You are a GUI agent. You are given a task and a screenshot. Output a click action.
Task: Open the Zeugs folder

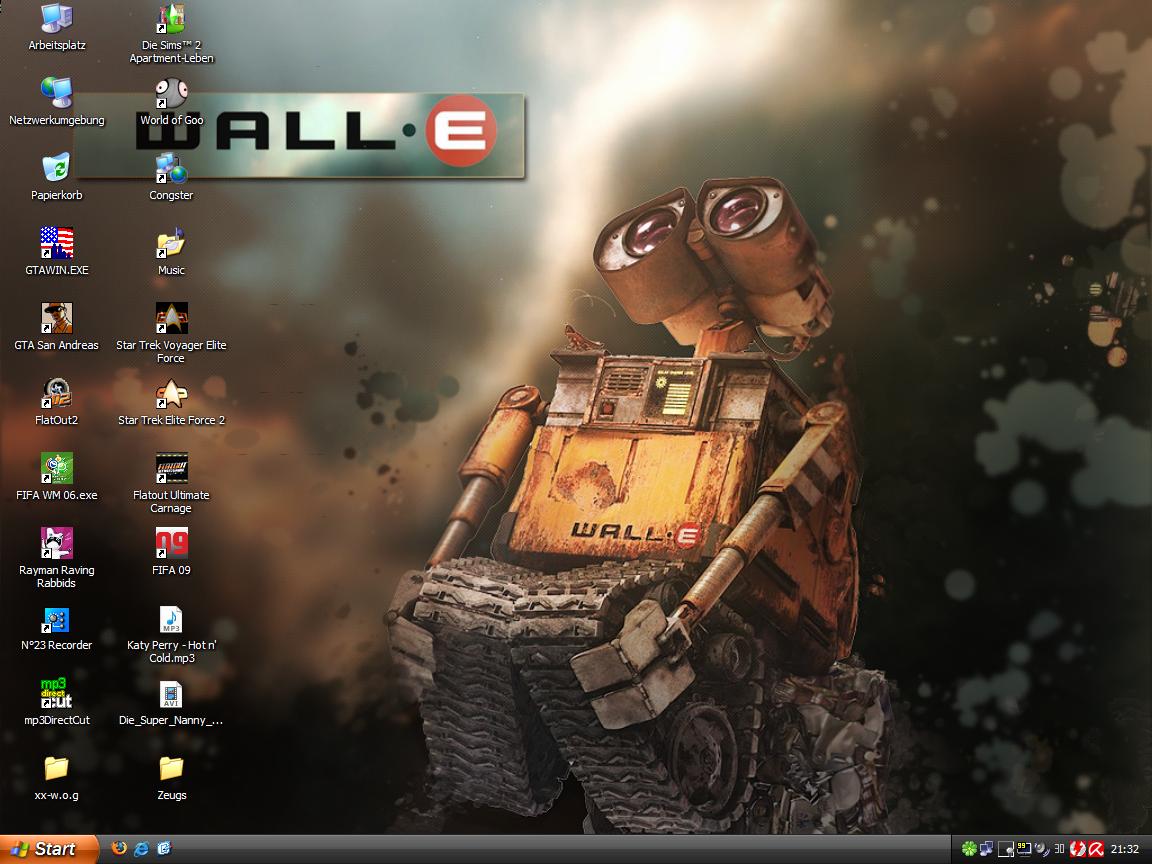pyautogui.click(x=171, y=769)
